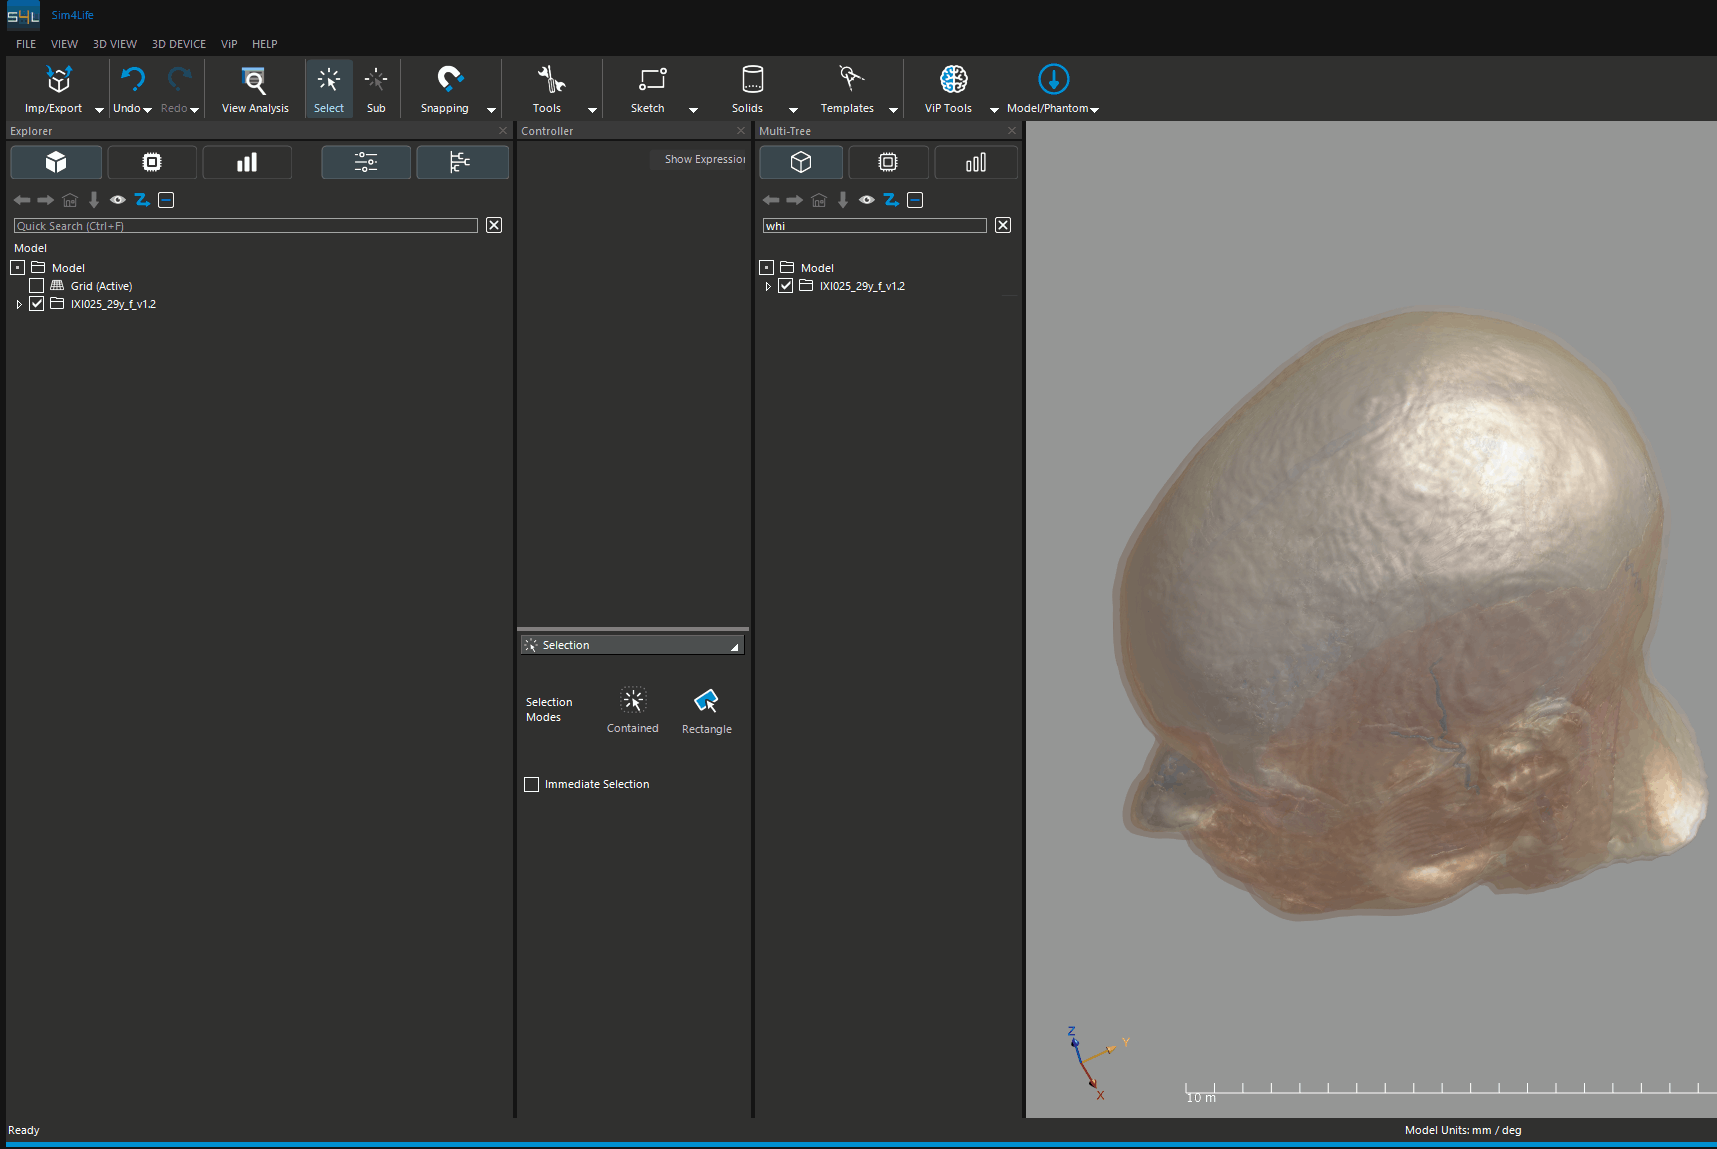The image size is (1717, 1149).
Task: Click the Select button in the toolbar
Action: pos(329,88)
